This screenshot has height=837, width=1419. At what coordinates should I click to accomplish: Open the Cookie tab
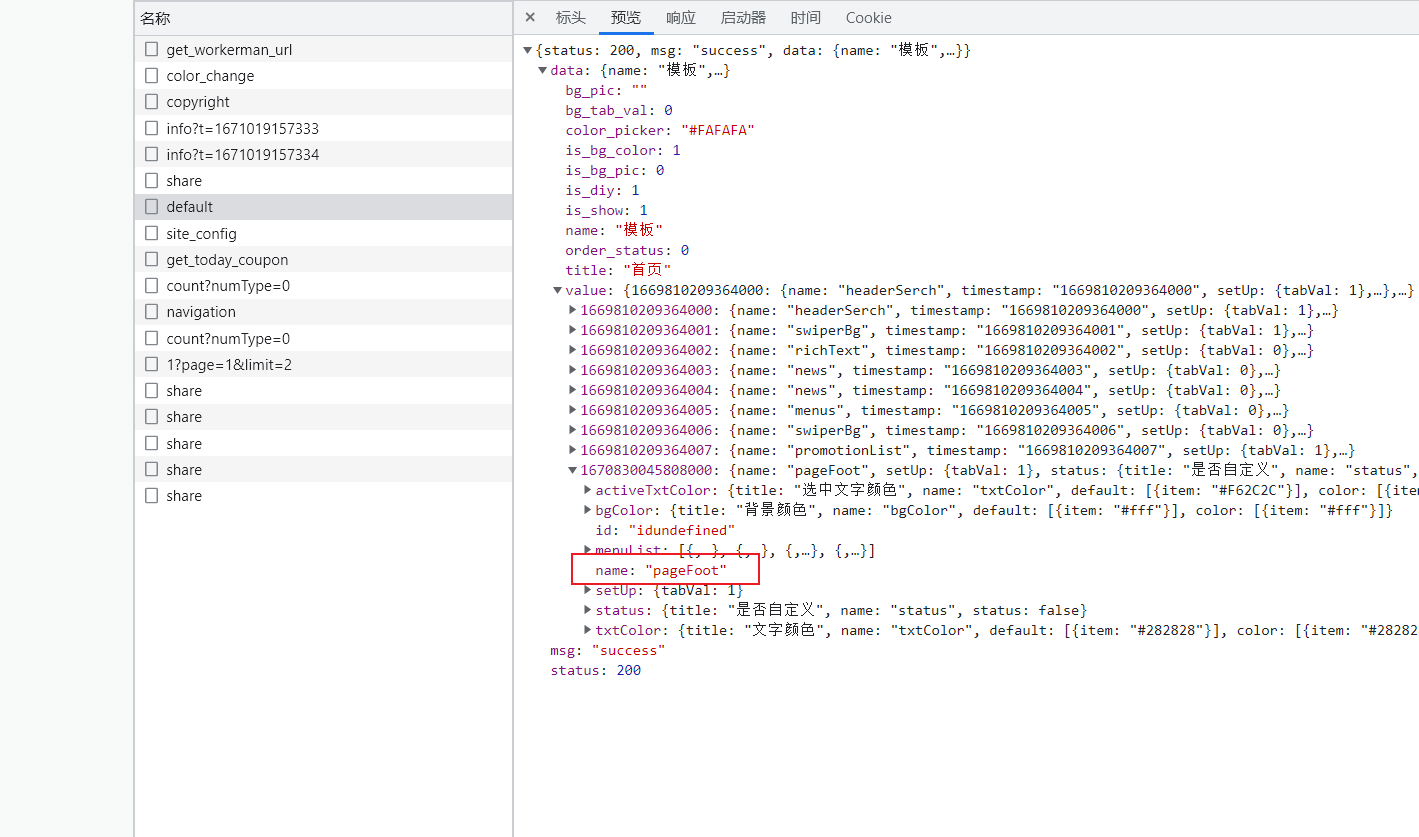tap(868, 17)
